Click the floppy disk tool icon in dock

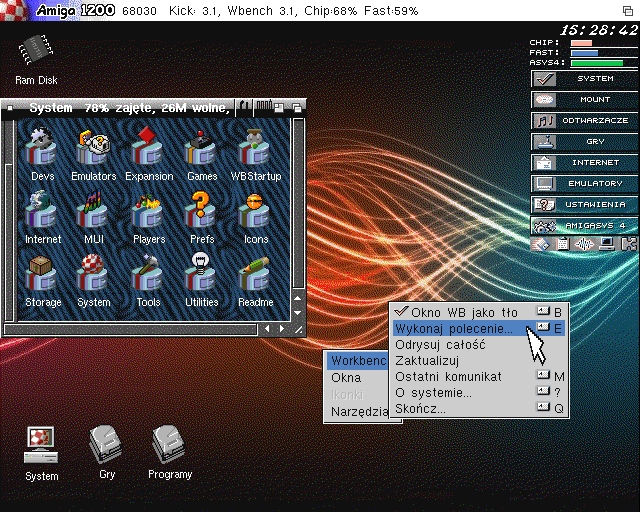[541, 244]
